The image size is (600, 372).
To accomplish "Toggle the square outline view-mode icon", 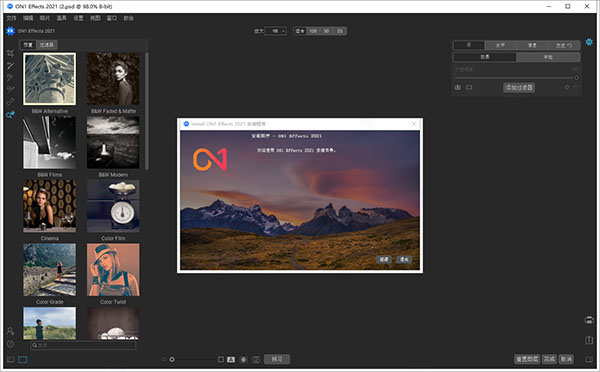I will point(221,359).
